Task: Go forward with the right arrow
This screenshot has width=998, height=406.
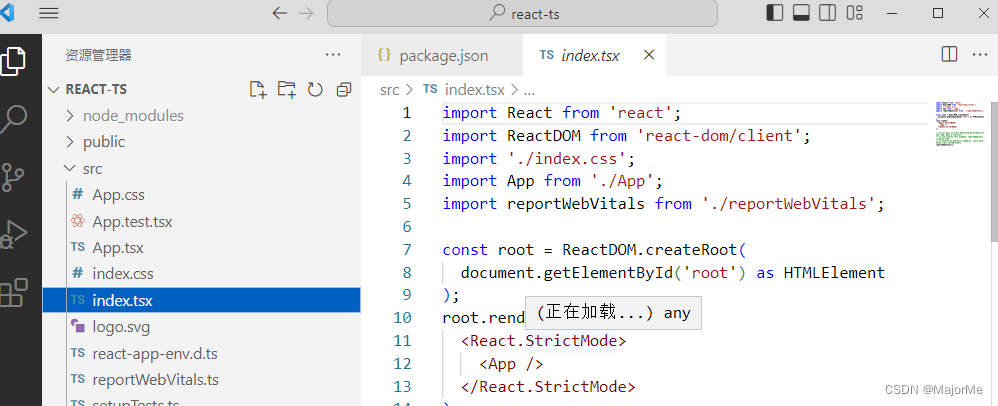Action: (x=306, y=13)
